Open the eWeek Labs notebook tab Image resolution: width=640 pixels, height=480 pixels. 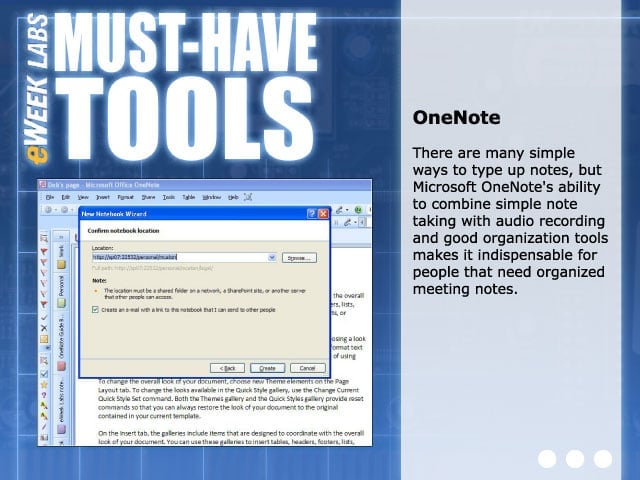tap(61, 405)
